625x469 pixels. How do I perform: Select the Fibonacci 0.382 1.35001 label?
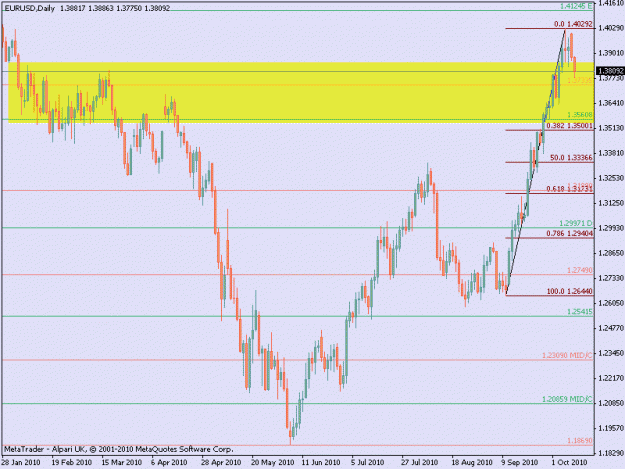[569, 126]
